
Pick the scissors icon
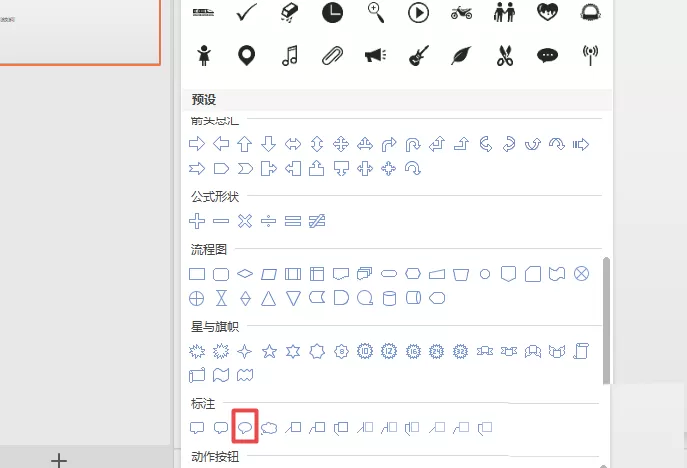pyautogui.click(x=505, y=56)
